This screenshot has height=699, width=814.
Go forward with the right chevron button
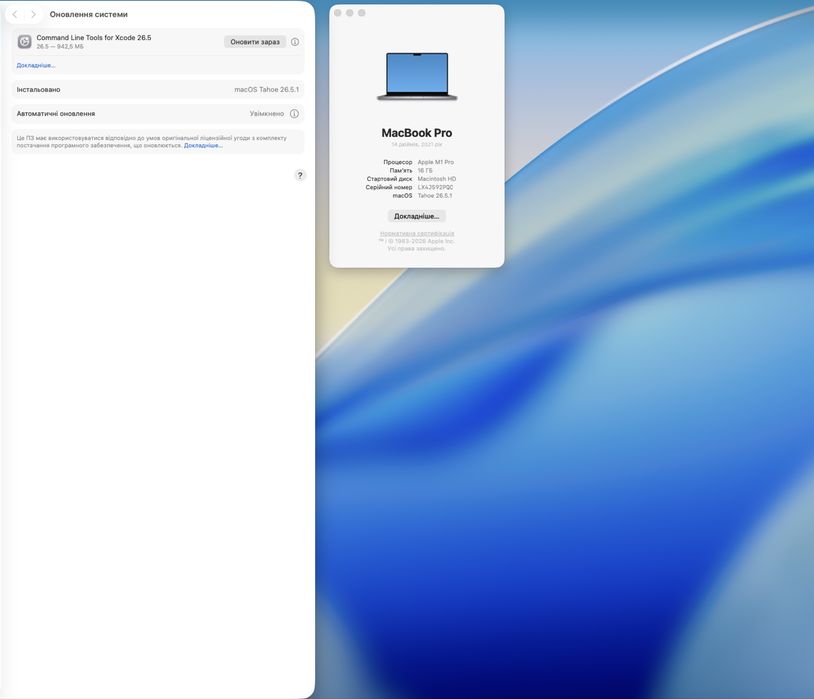coord(34,15)
